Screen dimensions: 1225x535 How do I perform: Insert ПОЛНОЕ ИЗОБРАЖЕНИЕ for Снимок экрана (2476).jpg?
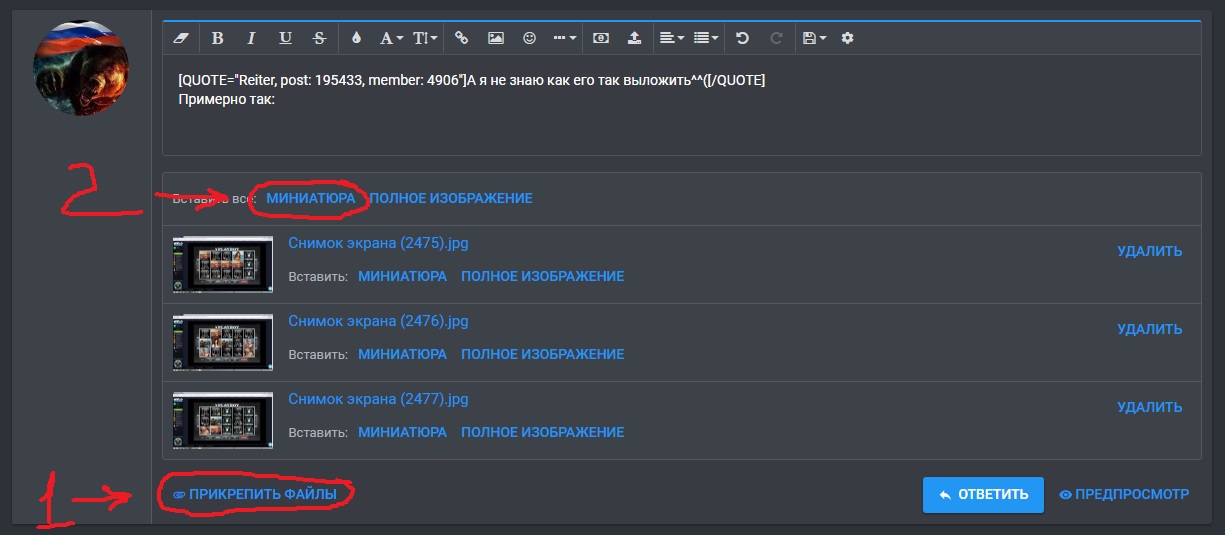[542, 354]
